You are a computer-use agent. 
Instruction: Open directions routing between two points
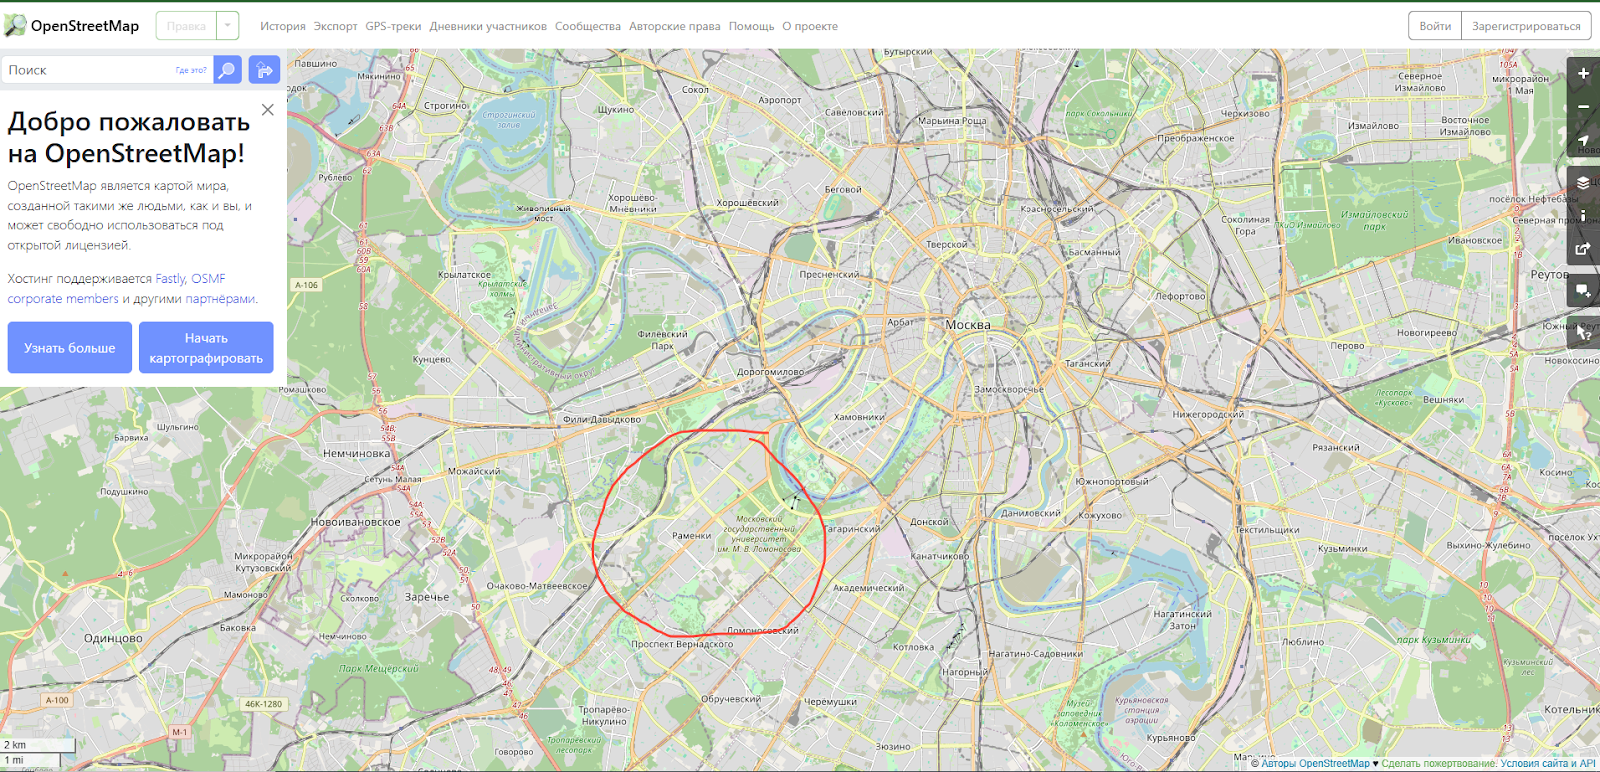[264, 70]
